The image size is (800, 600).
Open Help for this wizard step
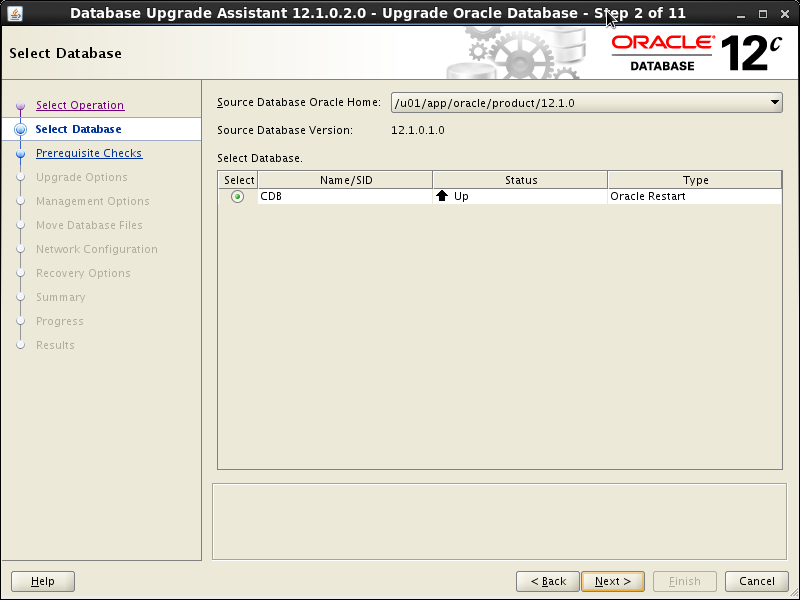pos(42,581)
